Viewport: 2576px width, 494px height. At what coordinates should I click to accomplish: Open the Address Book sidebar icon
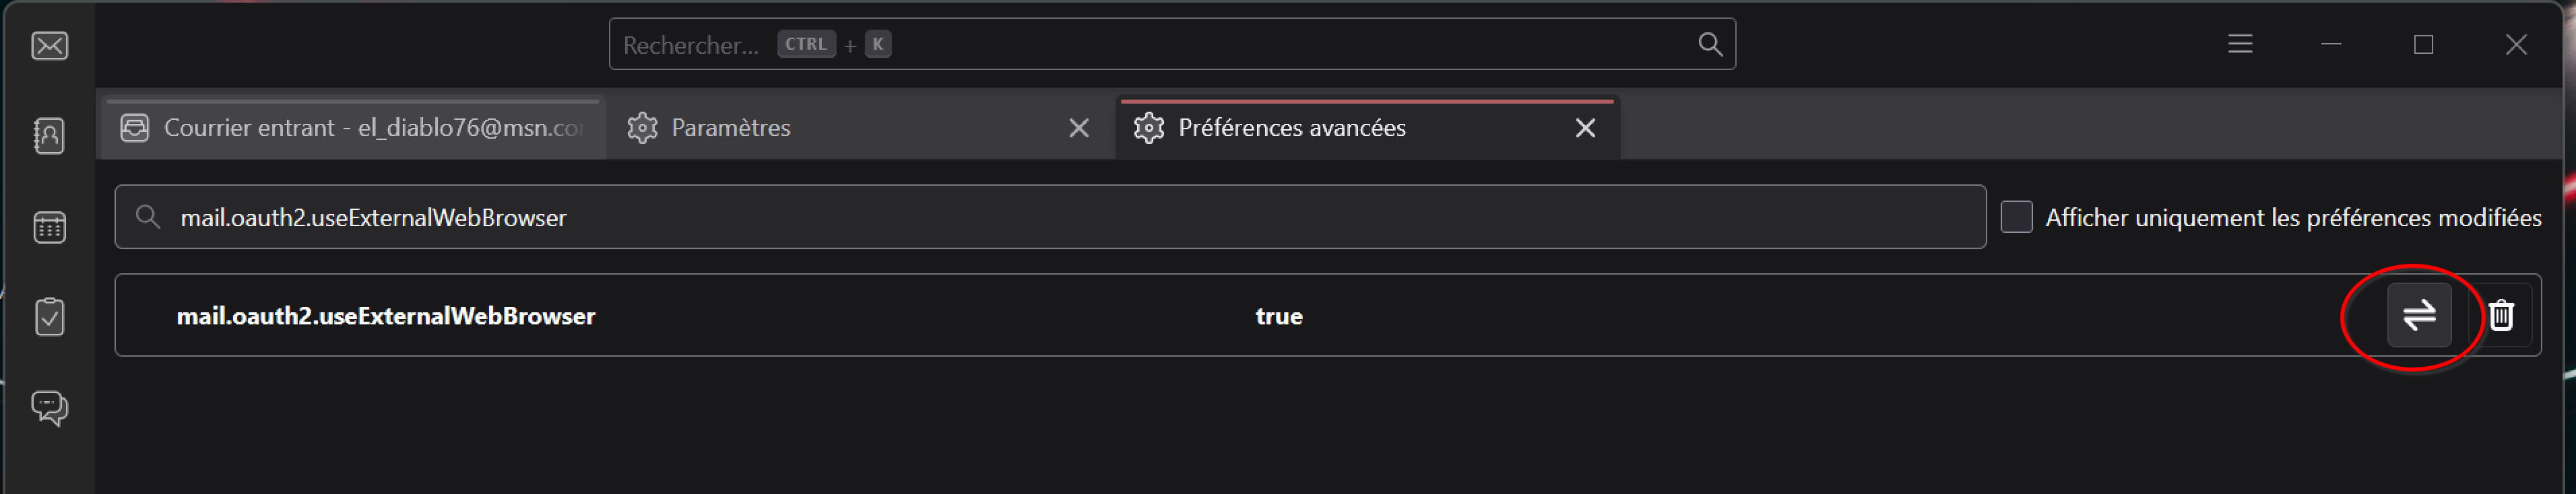[49, 136]
